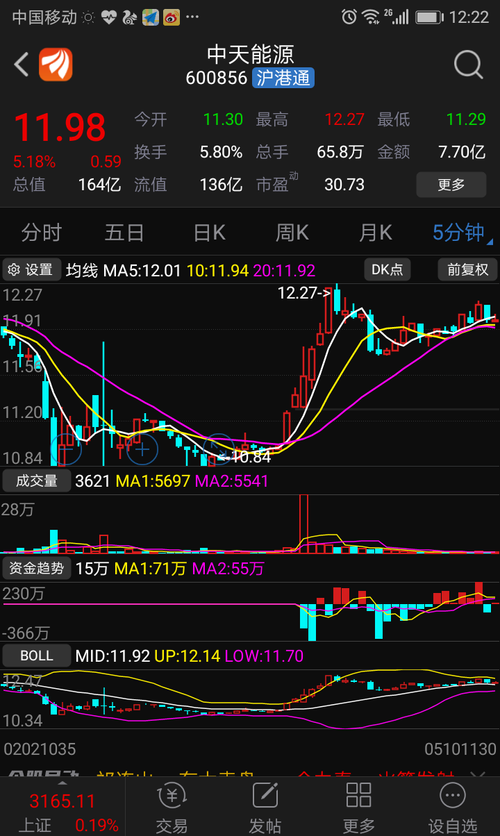500x836 pixels.
Task: Tap the 更多 quote details button
Action: coord(451,184)
